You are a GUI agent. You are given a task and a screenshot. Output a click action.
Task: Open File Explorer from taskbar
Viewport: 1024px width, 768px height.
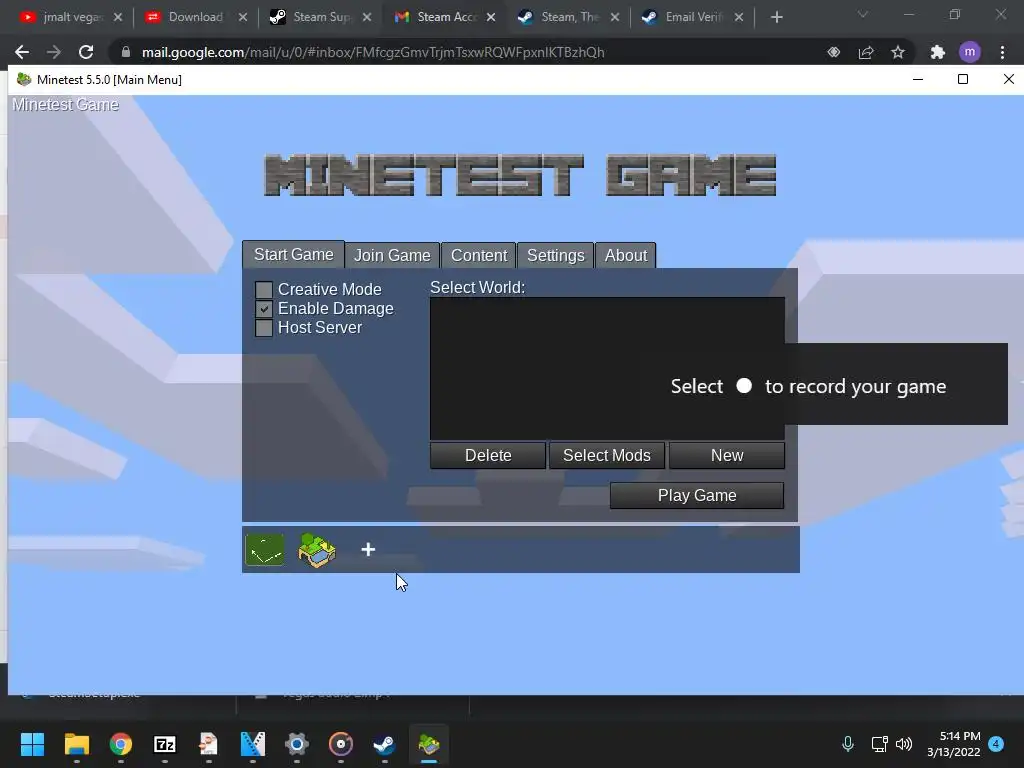(x=76, y=744)
